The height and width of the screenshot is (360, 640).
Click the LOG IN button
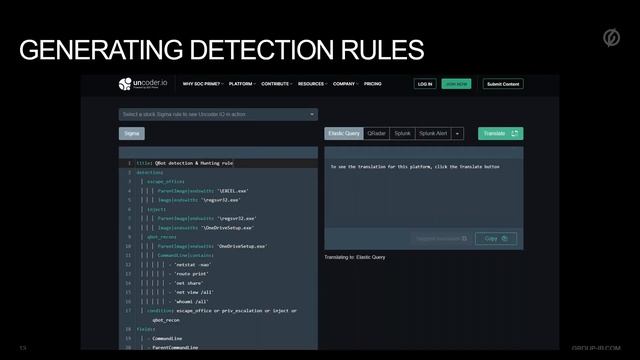(x=425, y=84)
